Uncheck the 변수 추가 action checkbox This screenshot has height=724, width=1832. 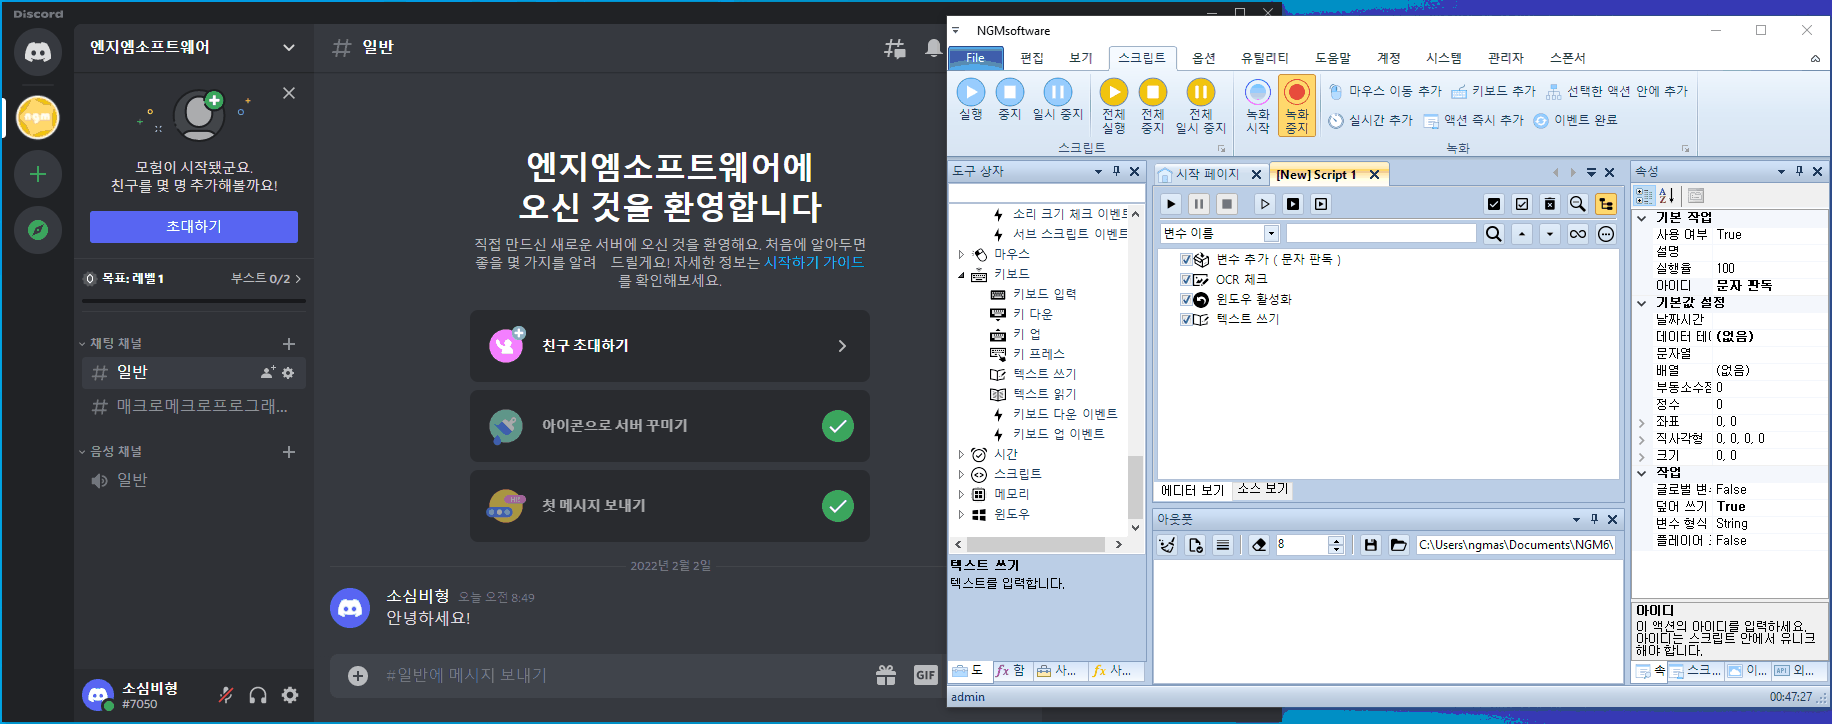[1186, 259]
